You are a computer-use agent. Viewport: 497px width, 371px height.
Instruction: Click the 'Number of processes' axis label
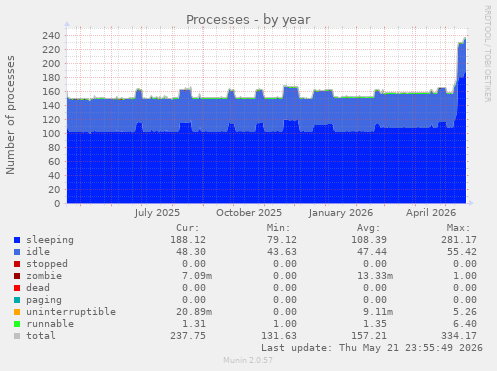tap(10, 115)
